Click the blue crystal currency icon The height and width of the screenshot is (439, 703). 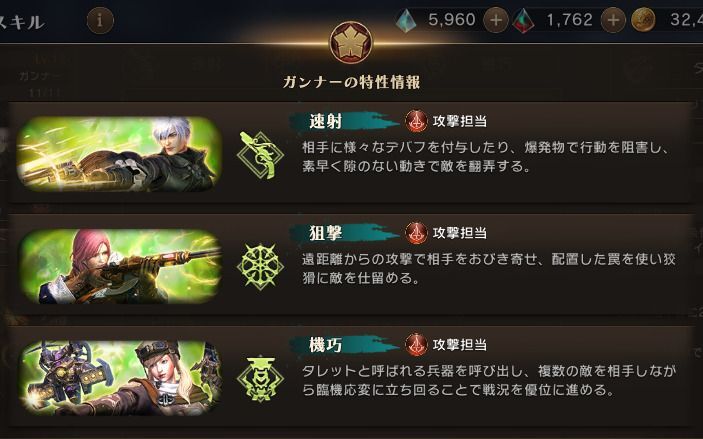point(406,21)
